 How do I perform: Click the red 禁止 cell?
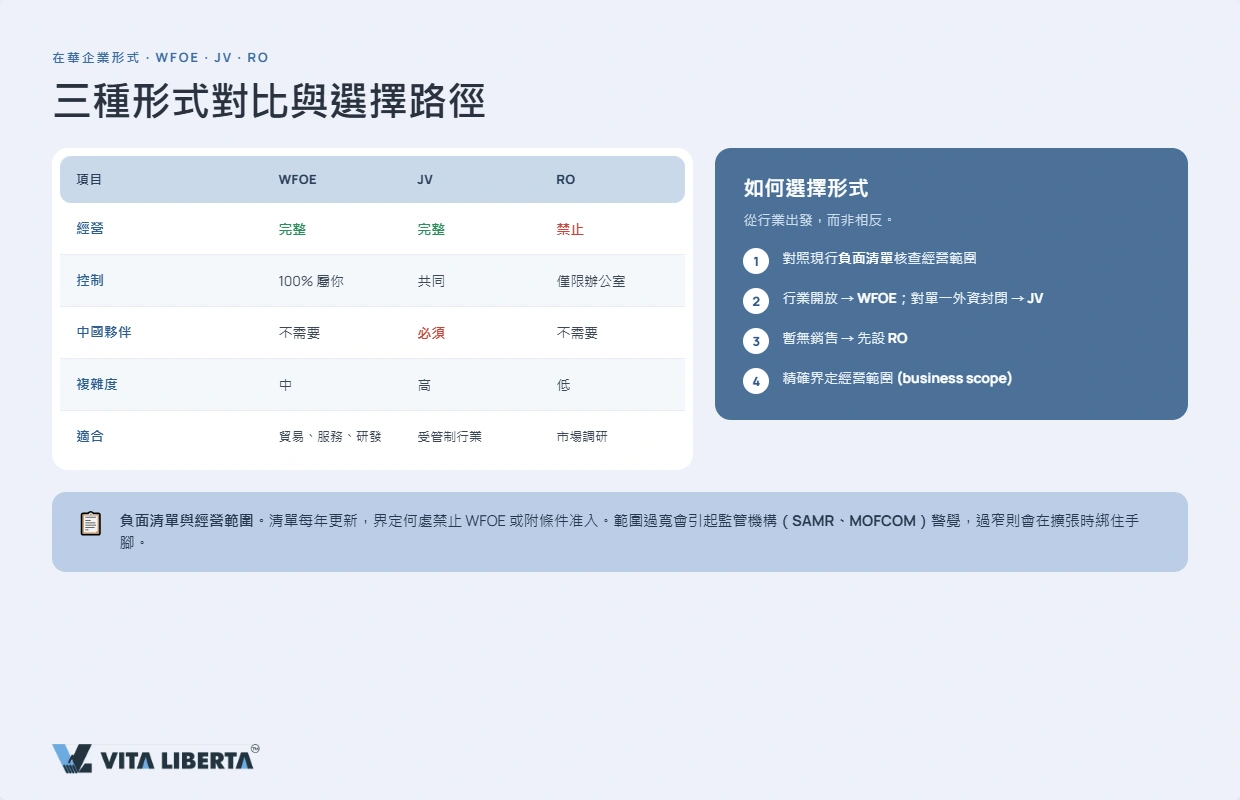click(570, 229)
